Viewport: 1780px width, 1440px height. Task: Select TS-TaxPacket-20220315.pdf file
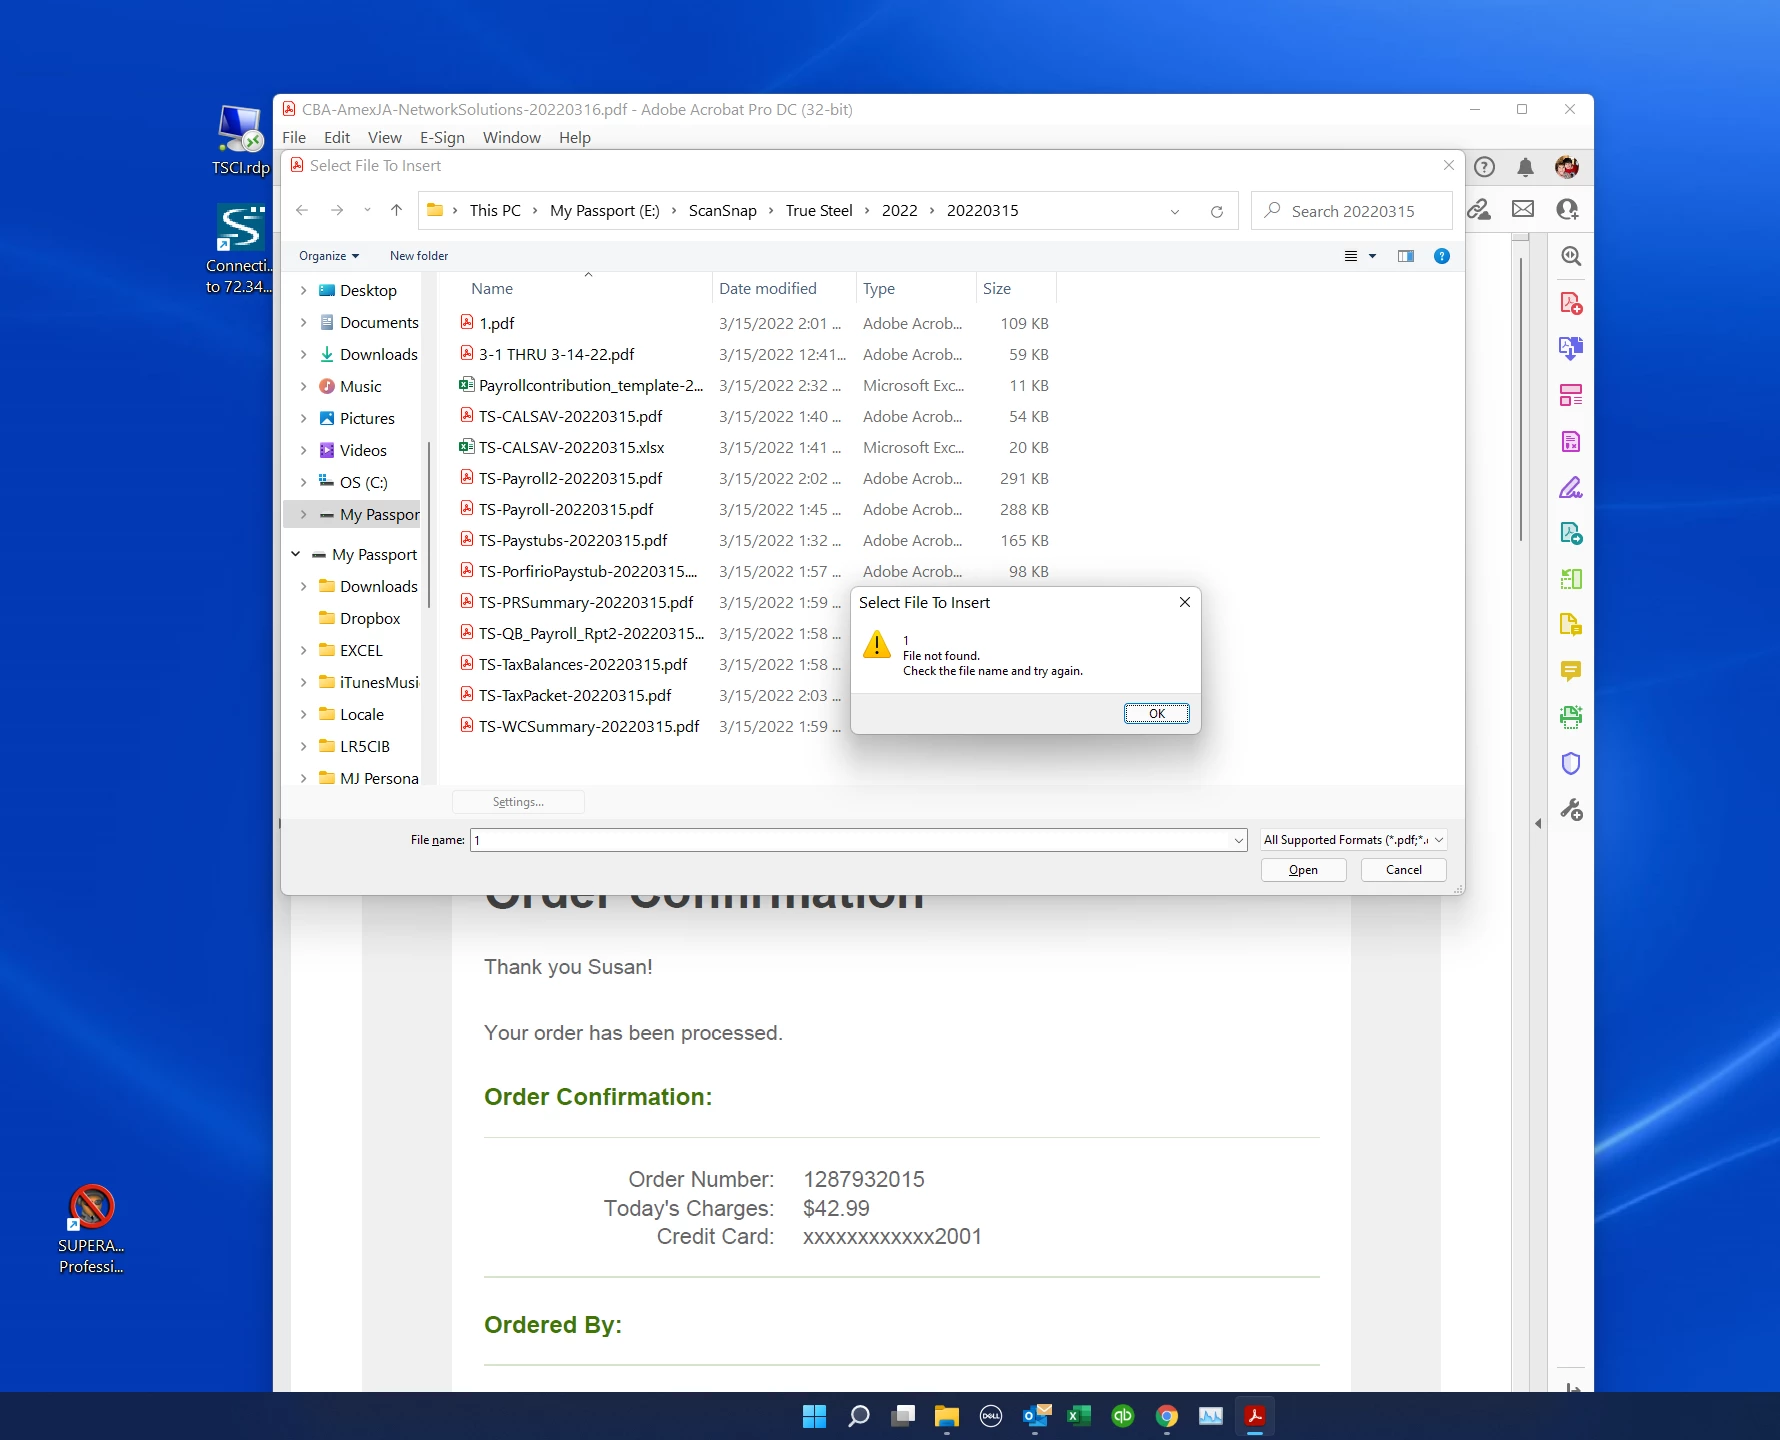(x=575, y=695)
